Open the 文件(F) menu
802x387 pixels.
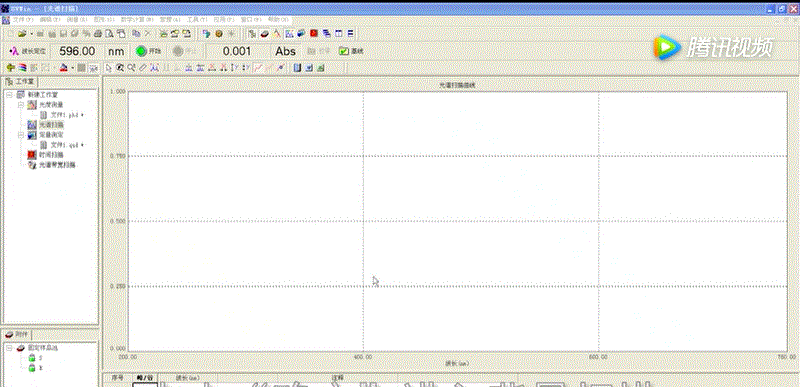(23, 19)
